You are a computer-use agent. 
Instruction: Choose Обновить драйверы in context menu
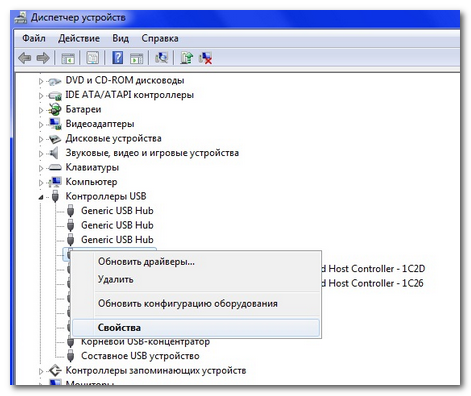pos(146,262)
